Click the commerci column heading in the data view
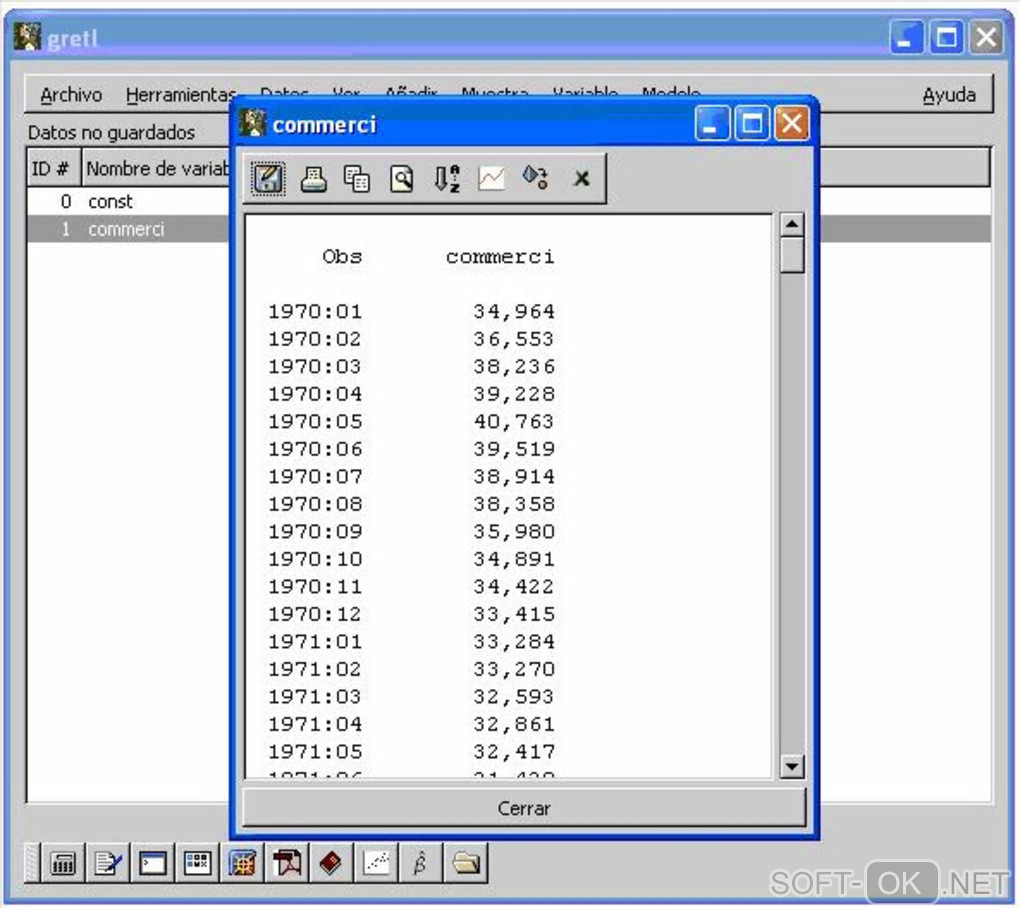This screenshot has height=908, width=1020. coord(500,256)
